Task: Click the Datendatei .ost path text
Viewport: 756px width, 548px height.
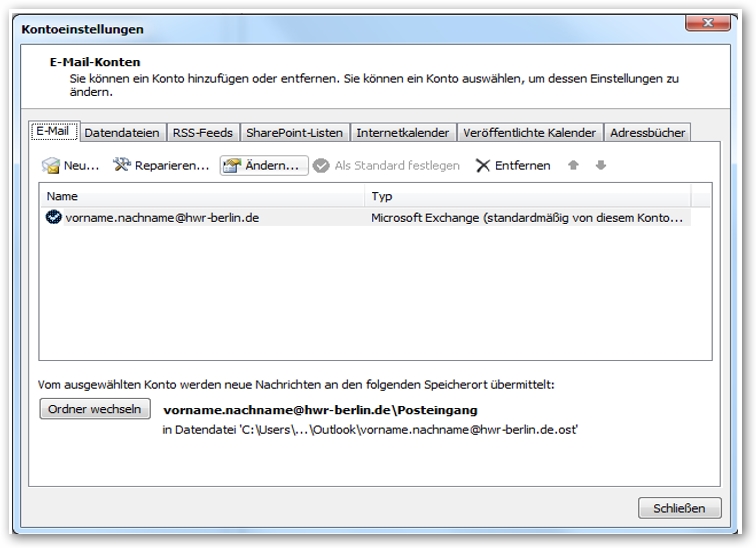Action: [370, 429]
